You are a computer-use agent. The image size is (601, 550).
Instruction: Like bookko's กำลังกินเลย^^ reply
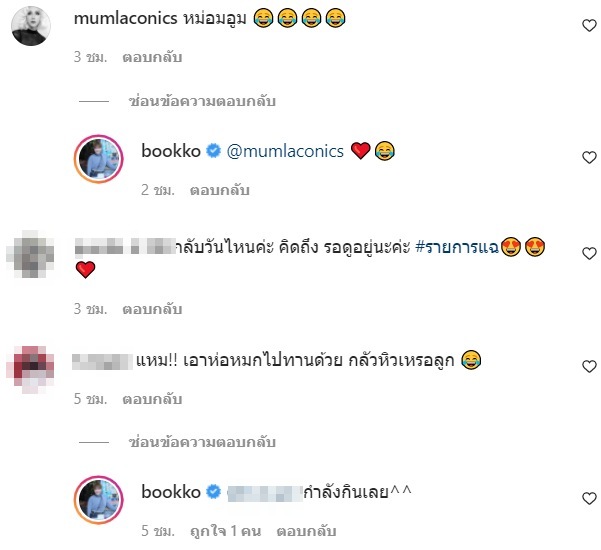(589, 498)
